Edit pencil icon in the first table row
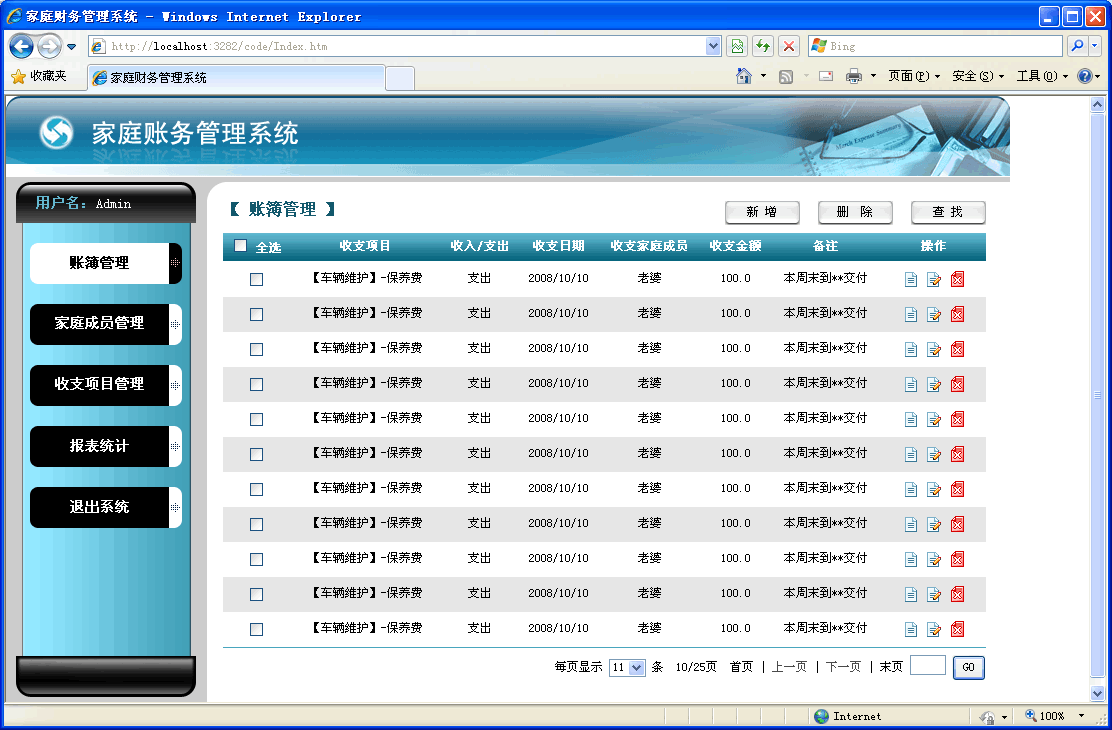Screen dimensions: 1112x730 934,280
